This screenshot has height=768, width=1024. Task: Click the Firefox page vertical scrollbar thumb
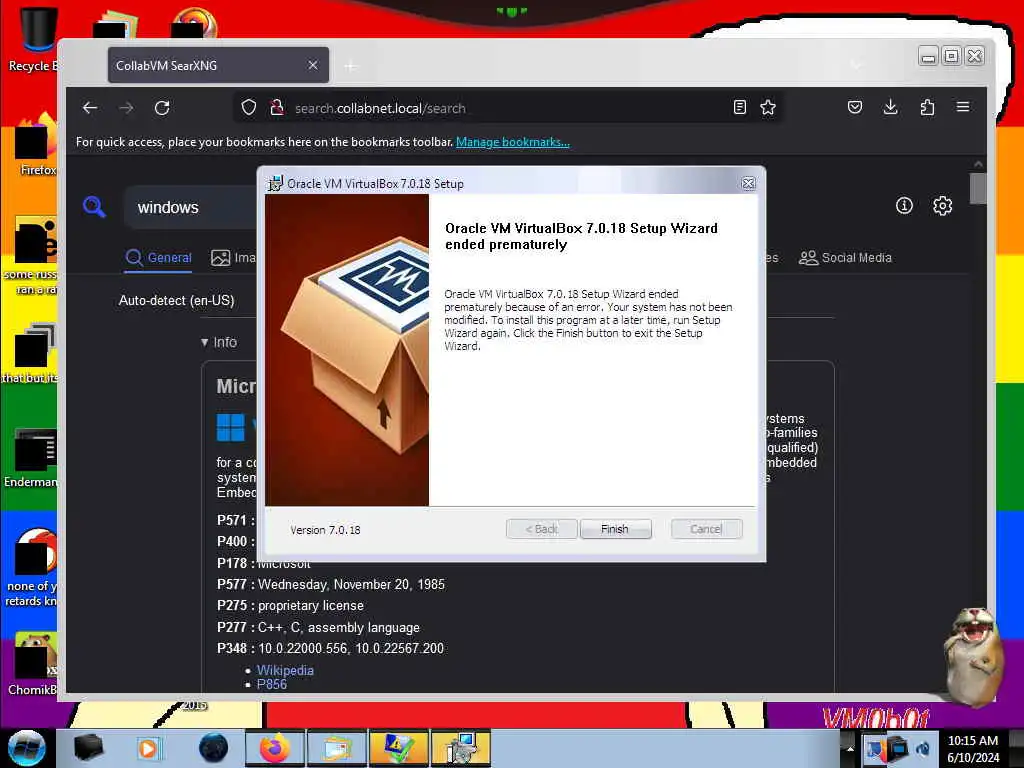[978, 188]
